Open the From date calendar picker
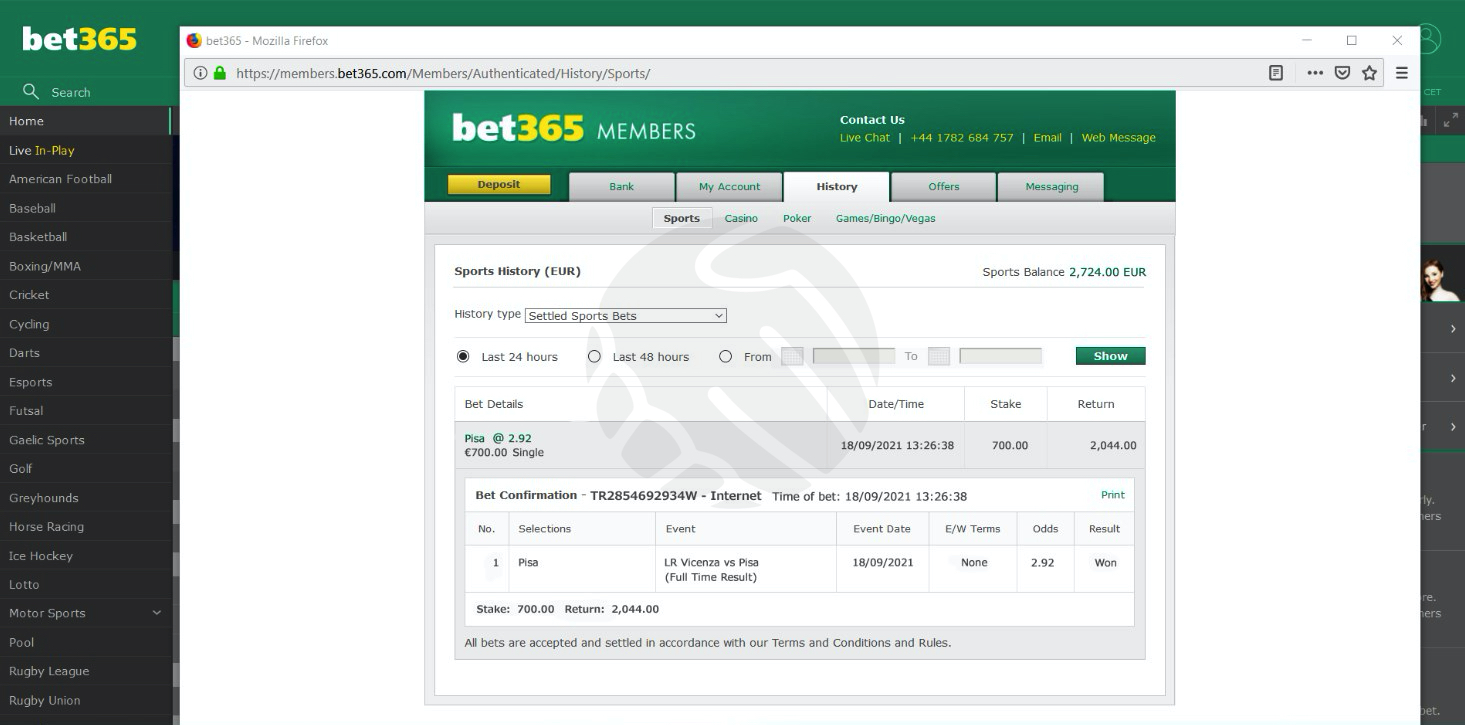1465x725 pixels. [792, 356]
